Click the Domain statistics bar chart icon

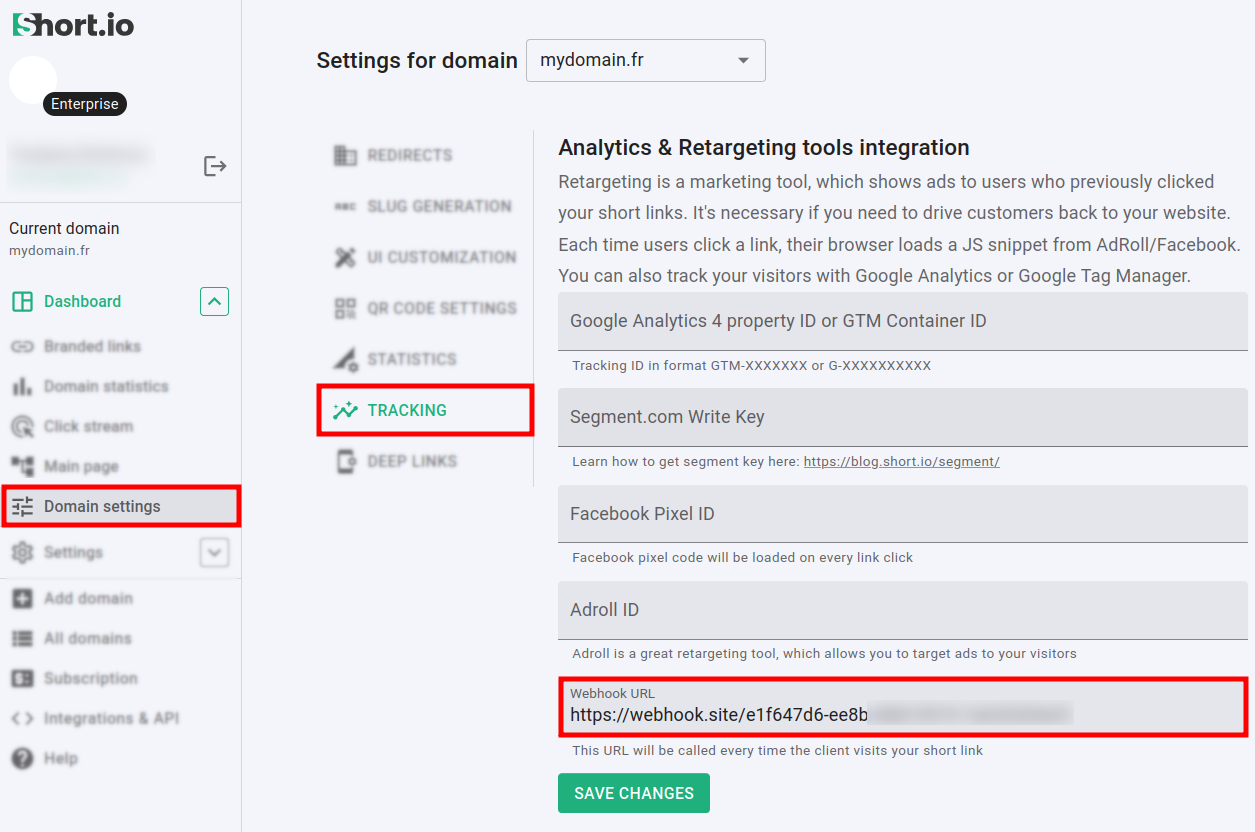click(x=22, y=387)
